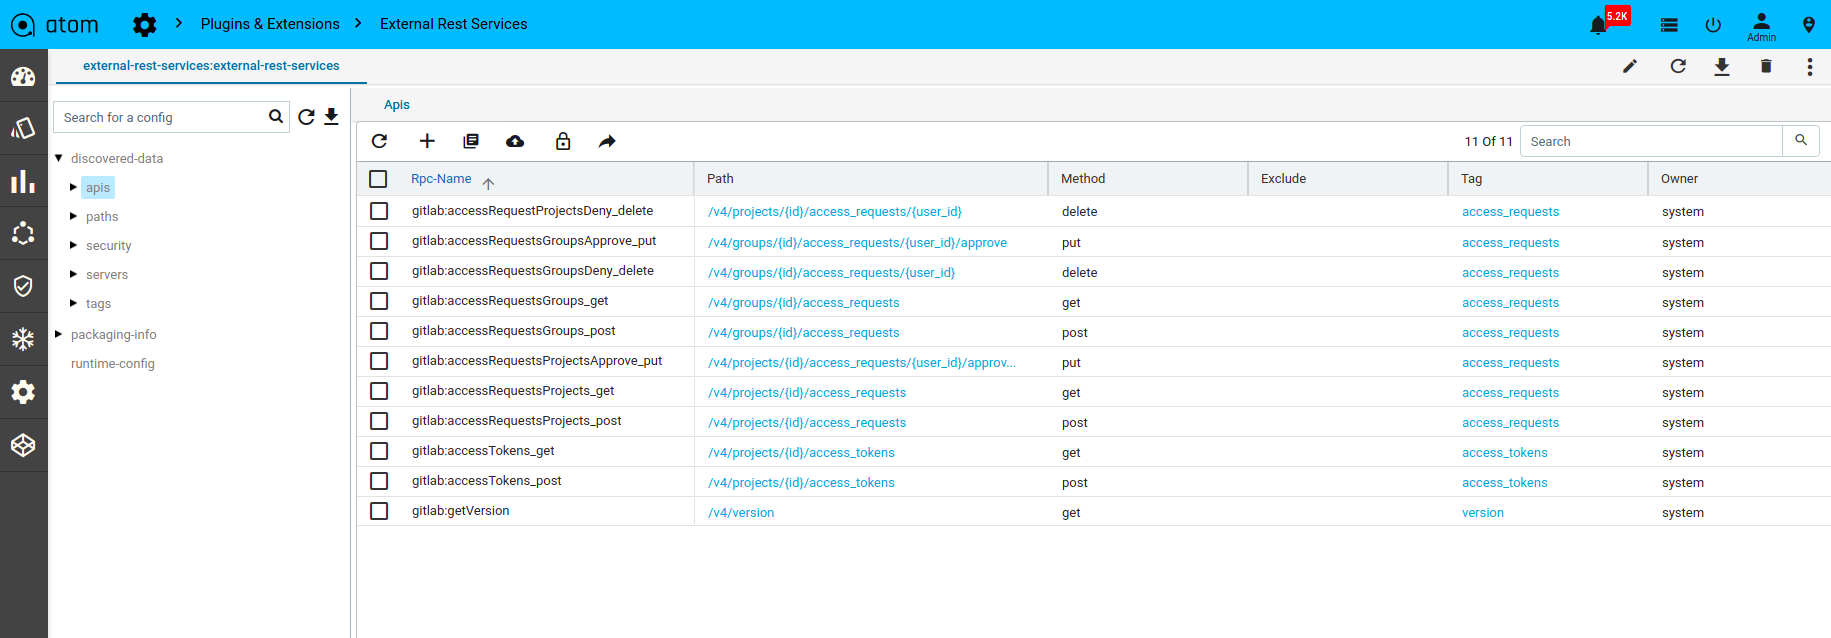The width and height of the screenshot is (1831, 638).
Task: Toggle the select-all checkbox in table header
Action: [378, 179]
